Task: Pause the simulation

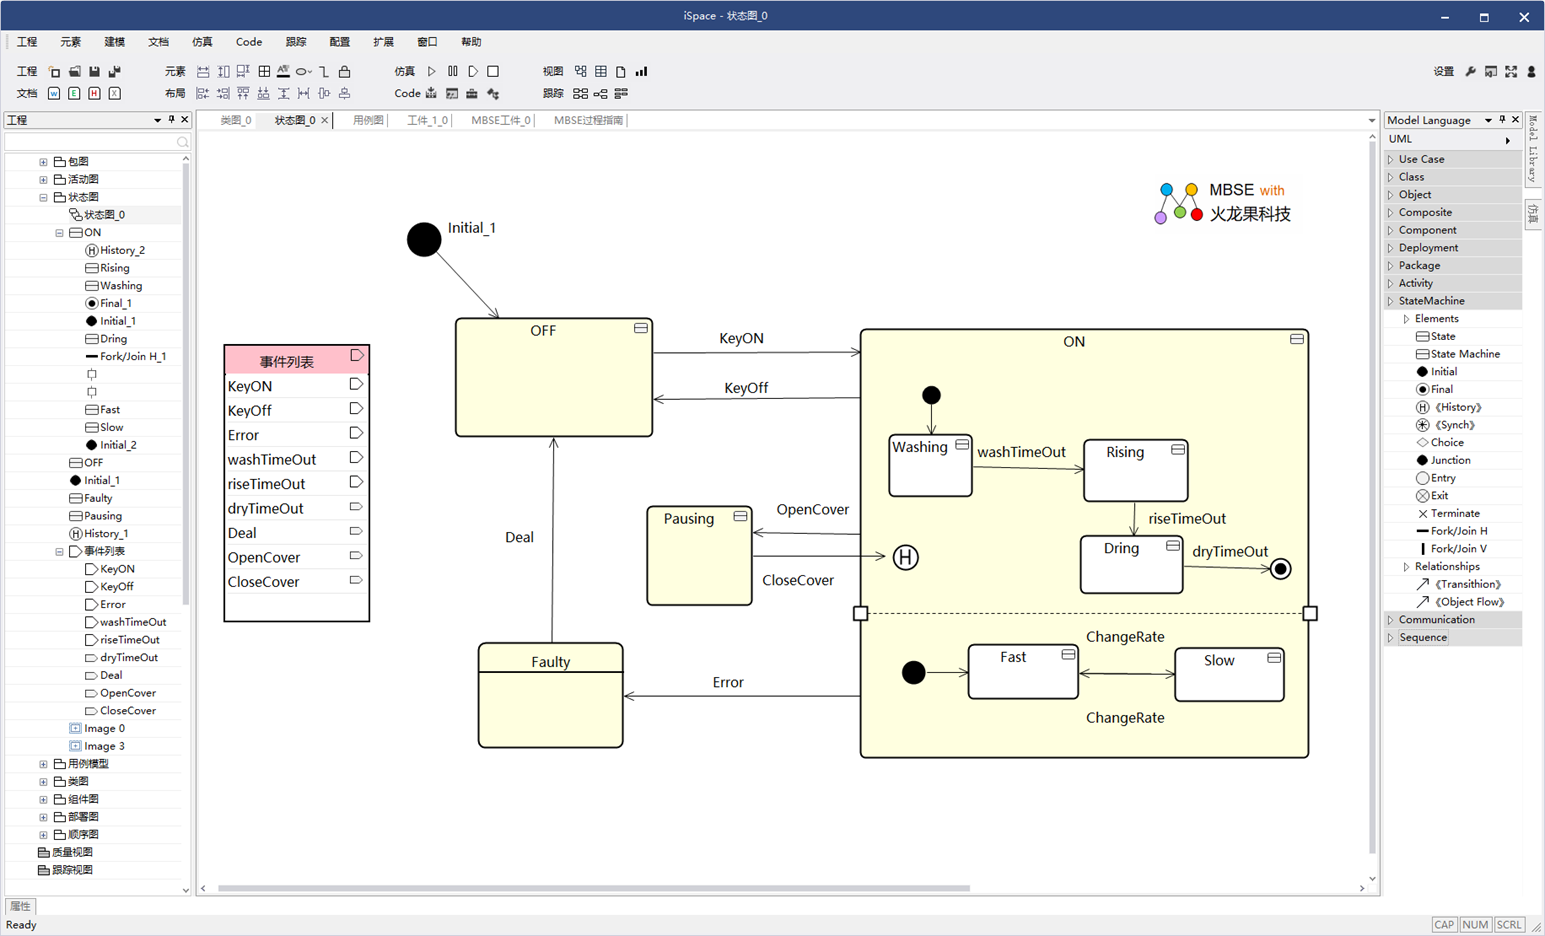Action: tap(452, 72)
